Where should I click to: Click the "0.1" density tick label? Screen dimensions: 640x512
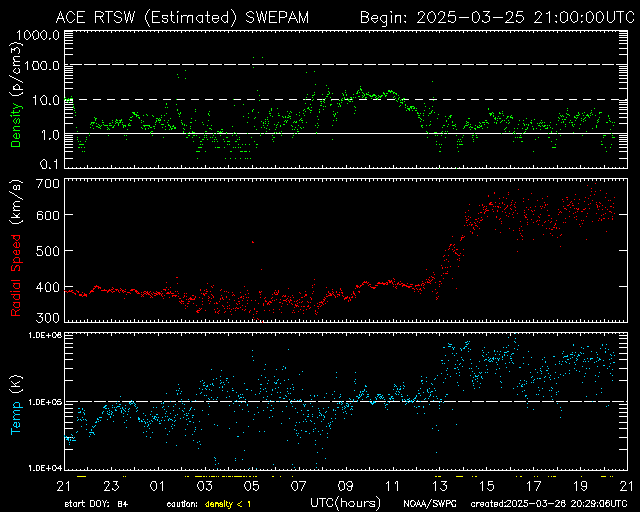tap(50, 164)
